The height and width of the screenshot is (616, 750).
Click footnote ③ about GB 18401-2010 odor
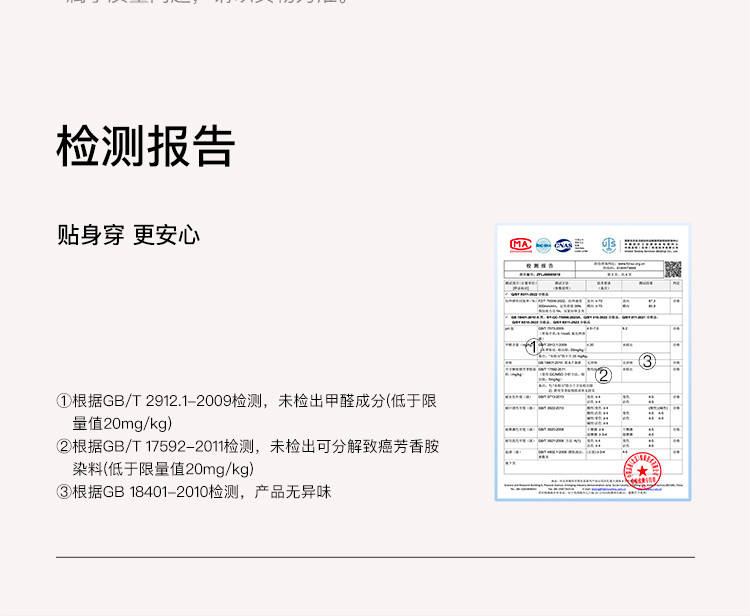(193, 492)
